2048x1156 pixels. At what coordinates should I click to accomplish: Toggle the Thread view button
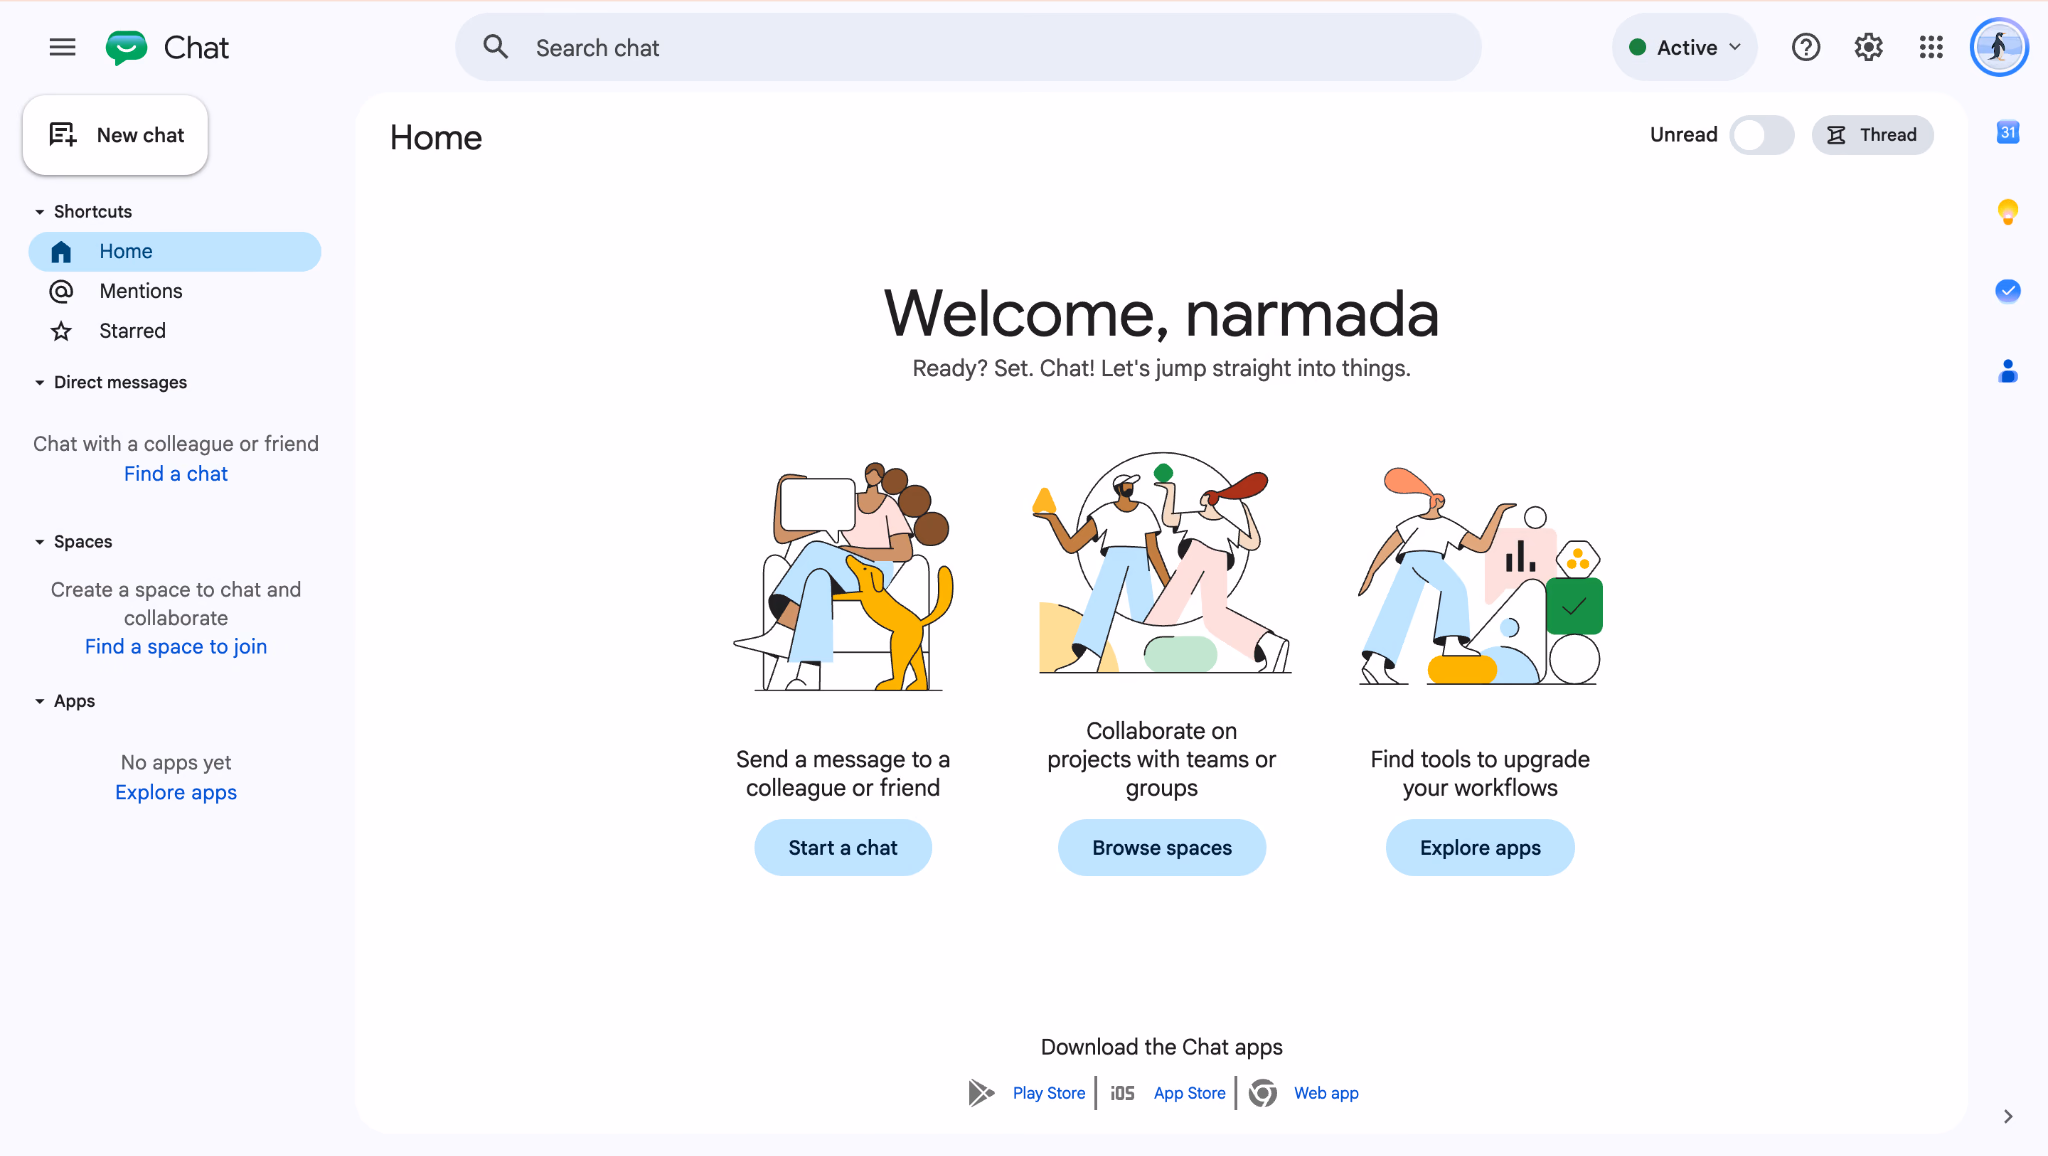pos(1872,135)
